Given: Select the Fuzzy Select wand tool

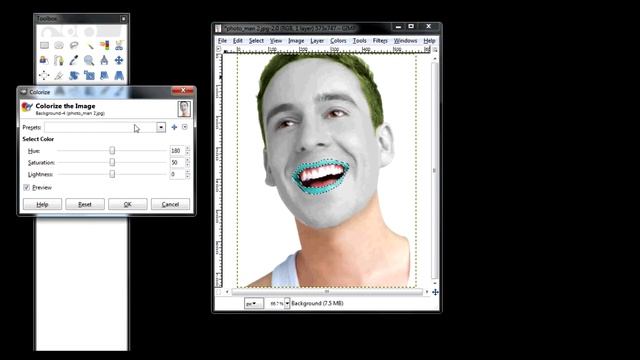Looking at the screenshot, I should click(x=89, y=45).
